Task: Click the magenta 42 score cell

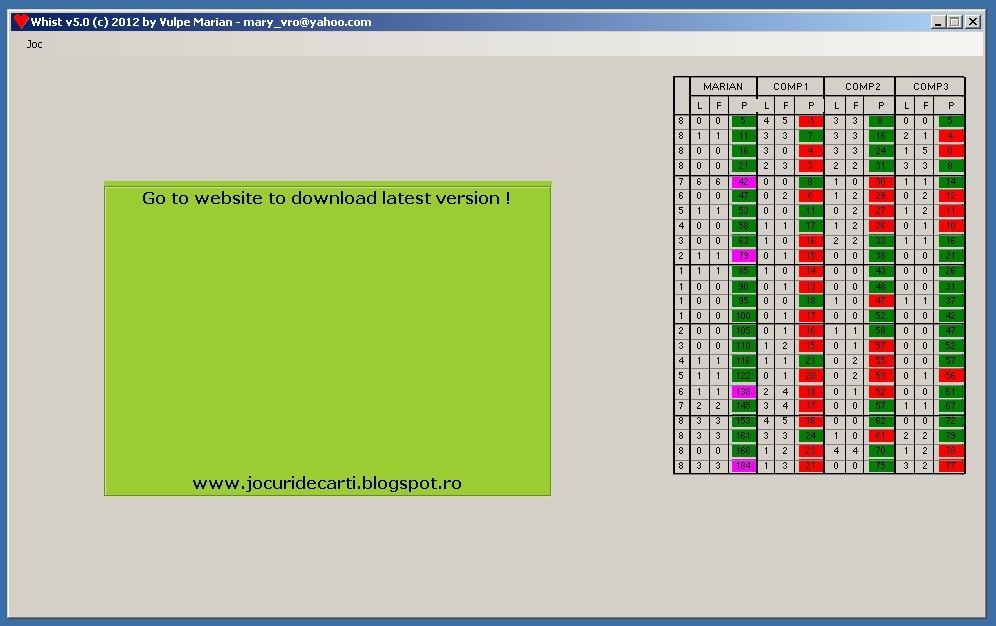Action: tap(743, 182)
